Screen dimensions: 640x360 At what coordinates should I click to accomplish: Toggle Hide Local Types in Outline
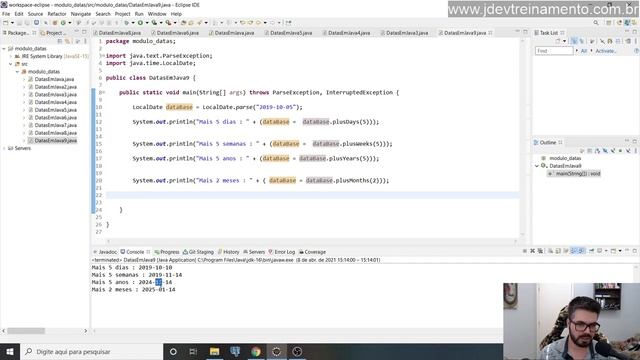628,151
